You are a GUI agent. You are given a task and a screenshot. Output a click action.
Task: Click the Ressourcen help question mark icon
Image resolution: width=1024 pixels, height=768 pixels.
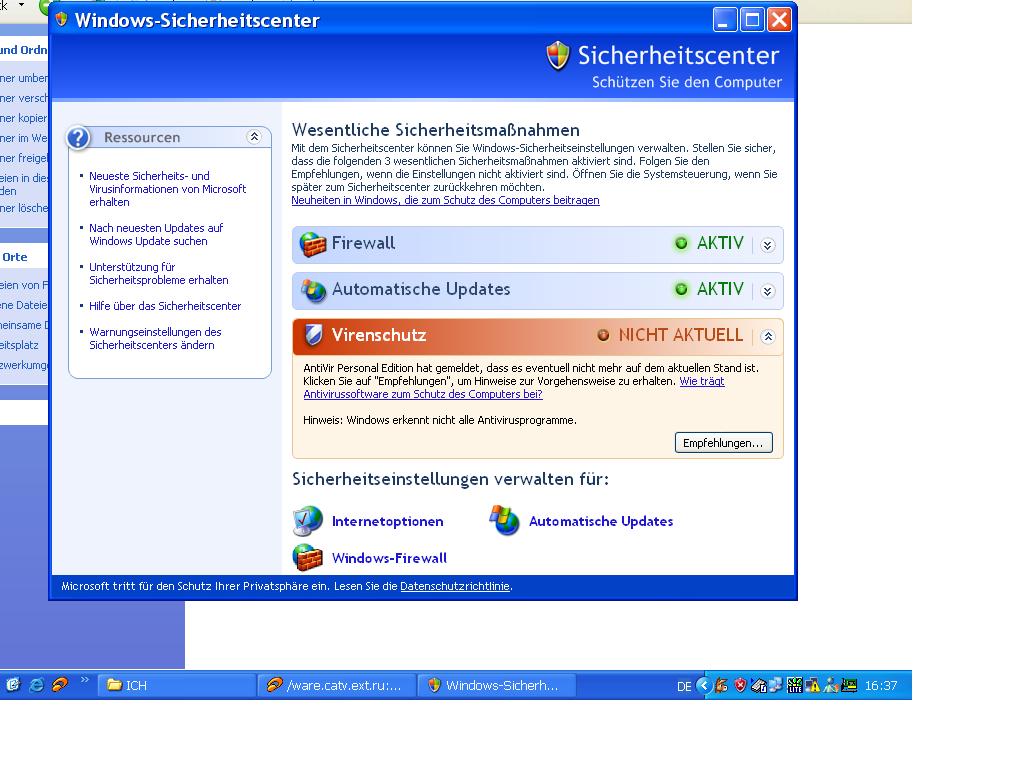coord(78,138)
